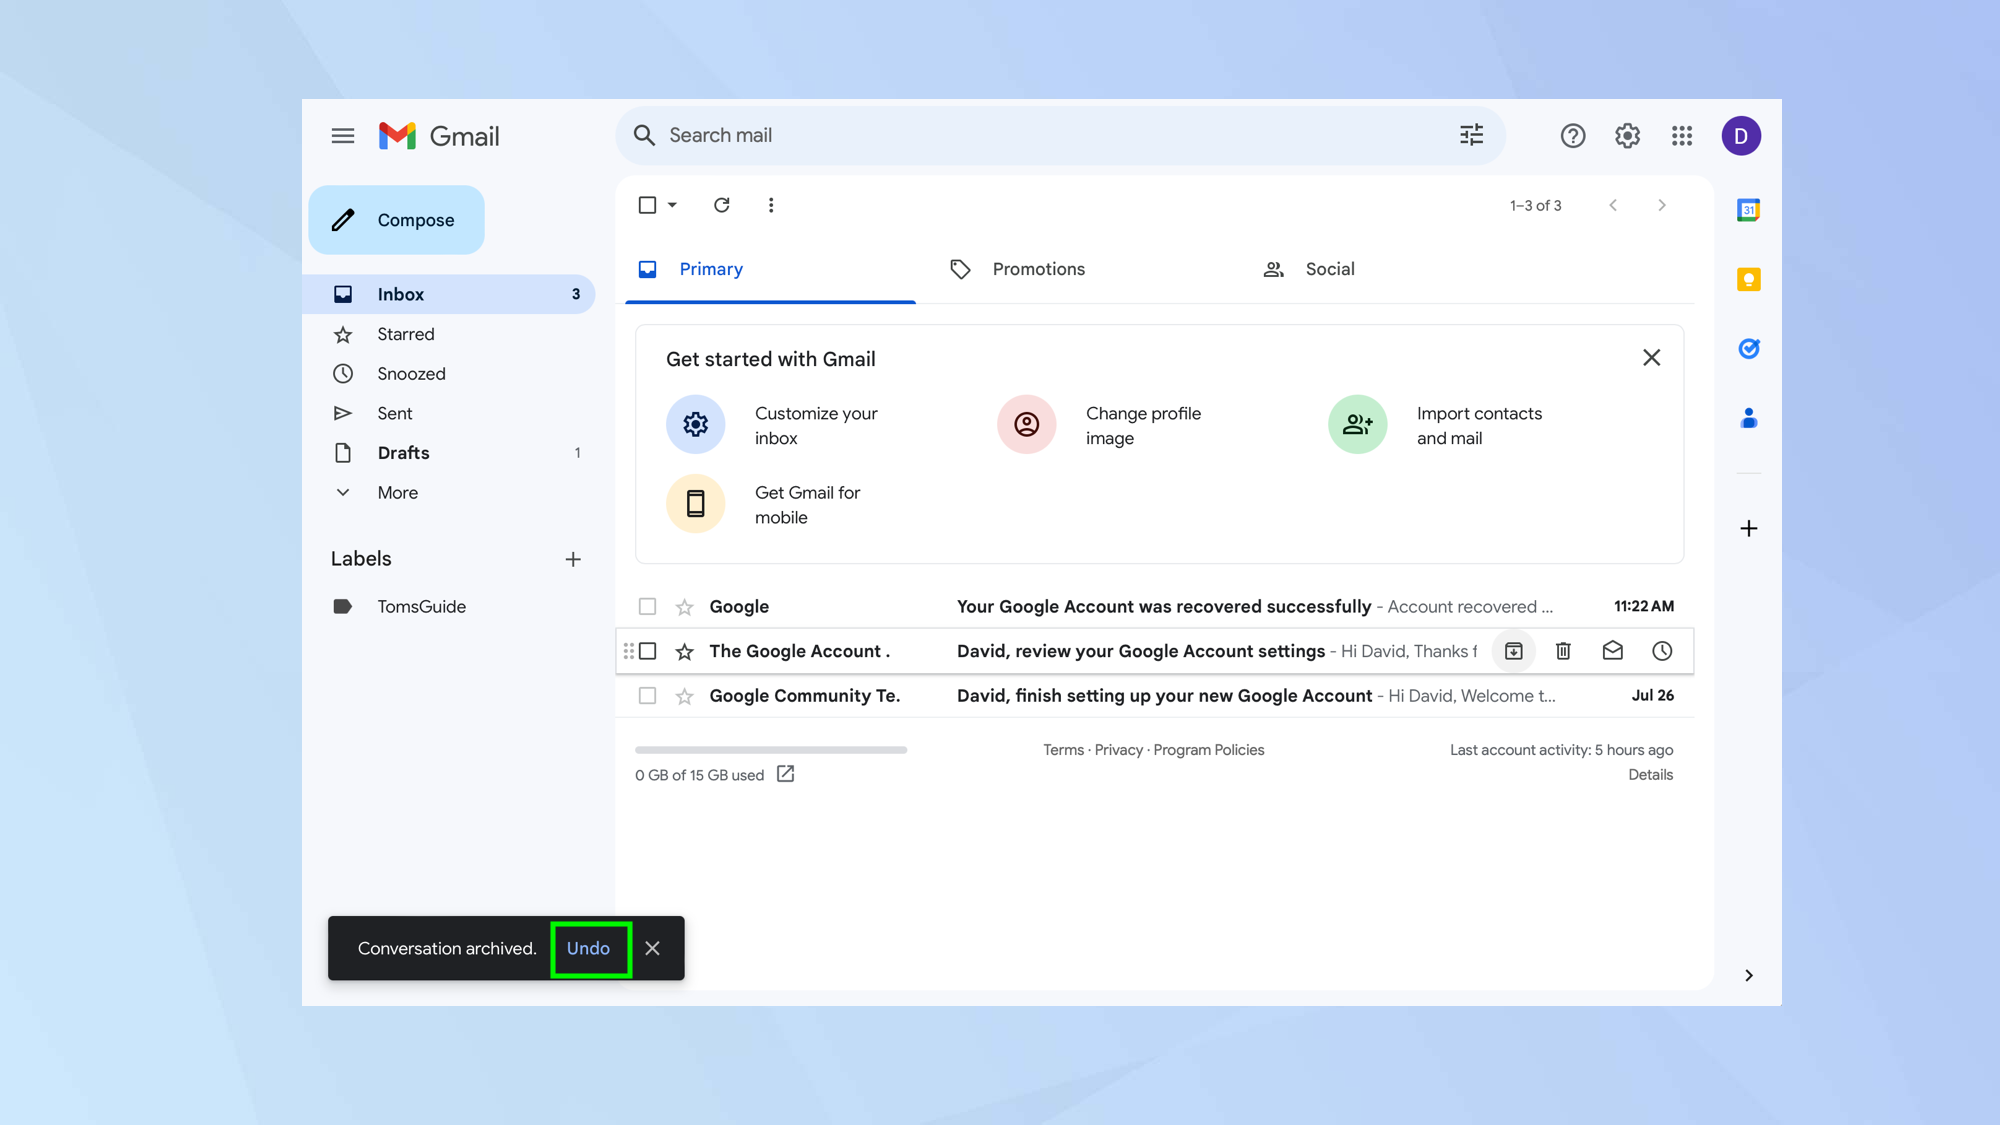Click the snooze icon on hovered email
The width and height of the screenshot is (2000, 1125).
pyautogui.click(x=1662, y=650)
